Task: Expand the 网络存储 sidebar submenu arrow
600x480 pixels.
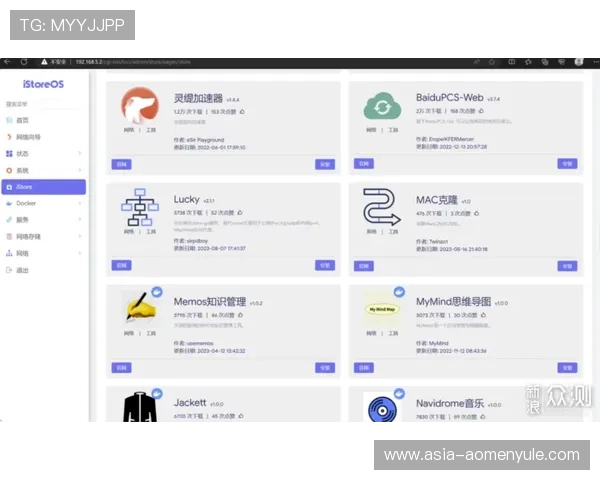Action: point(80,236)
